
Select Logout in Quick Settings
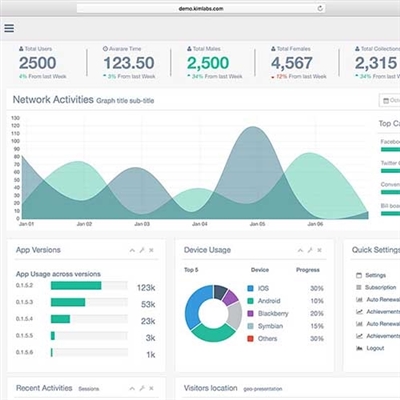point(370,348)
